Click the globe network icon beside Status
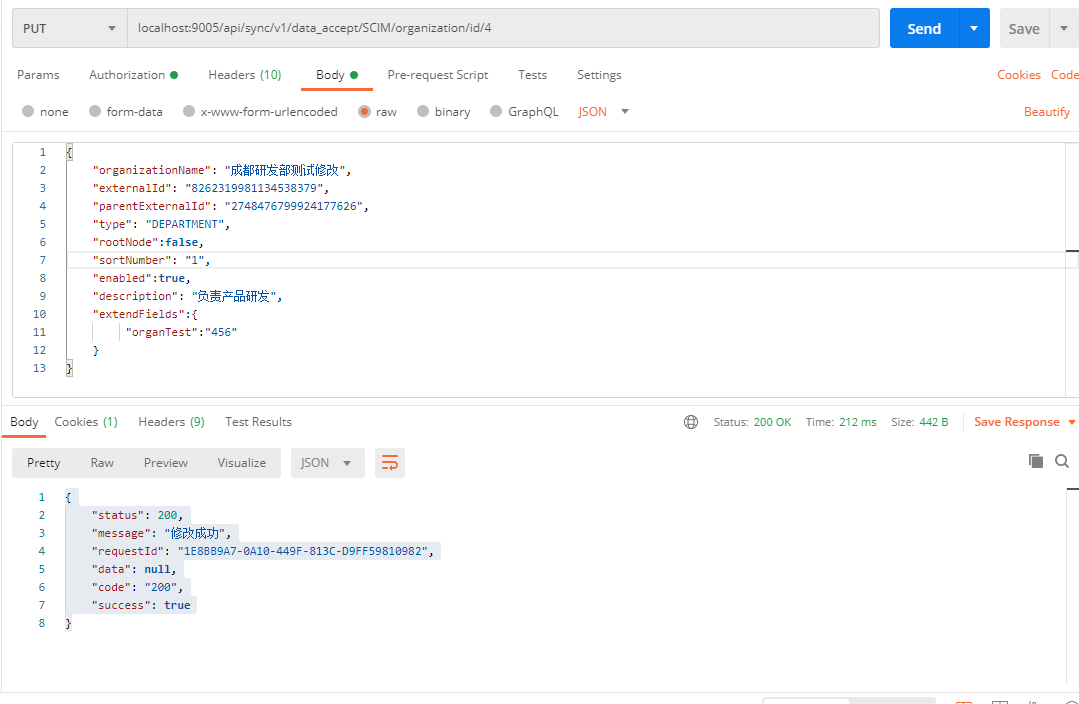The height and width of the screenshot is (704, 1079). 691,422
